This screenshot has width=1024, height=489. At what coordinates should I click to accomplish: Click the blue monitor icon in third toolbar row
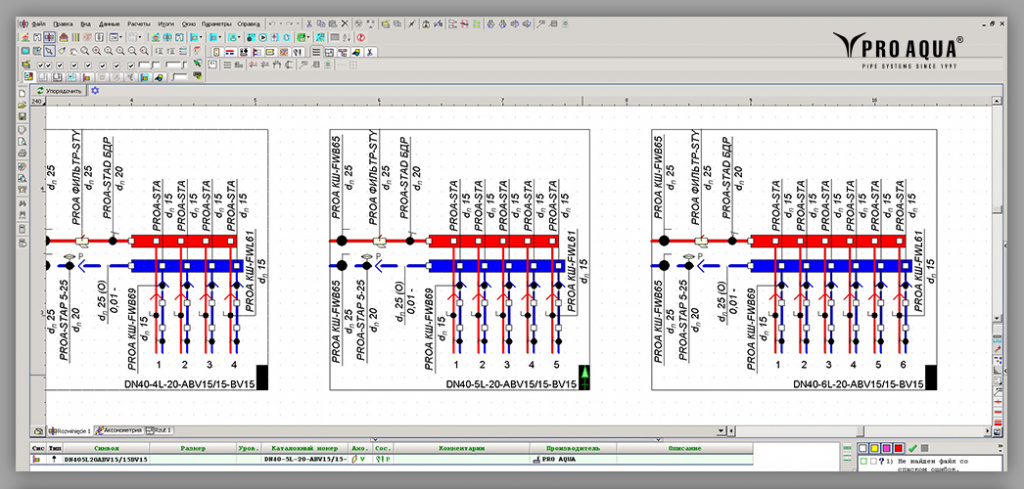pyautogui.click(x=25, y=51)
